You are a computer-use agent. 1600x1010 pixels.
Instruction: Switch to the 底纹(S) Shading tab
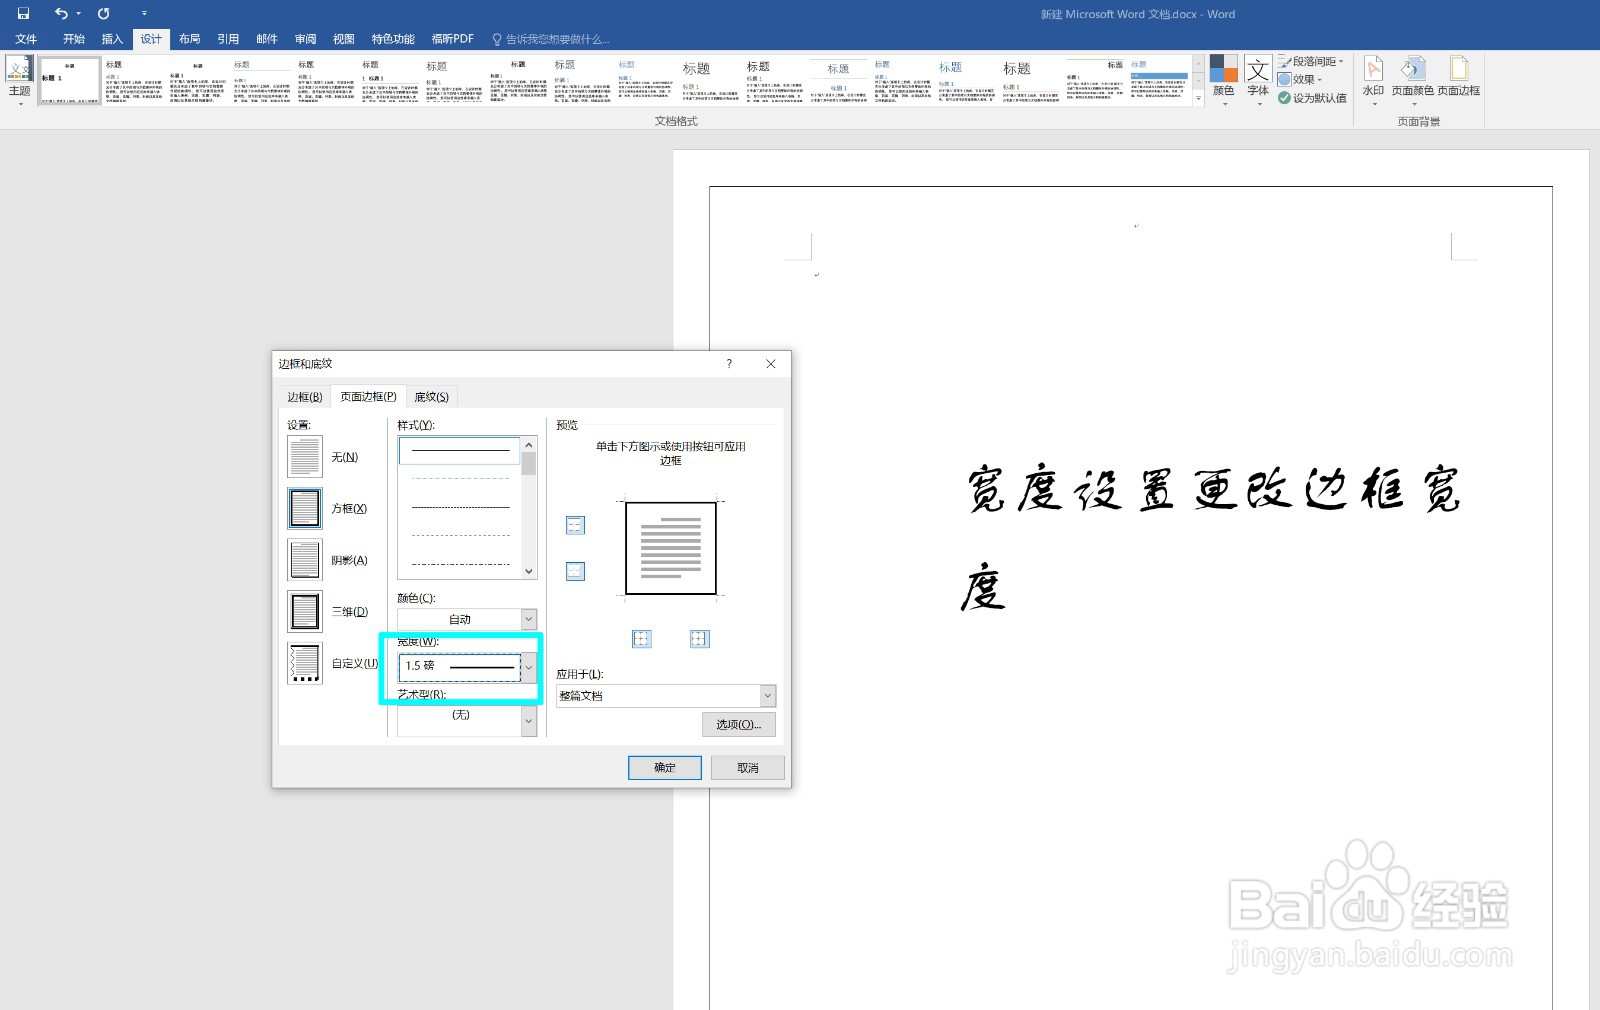(430, 396)
